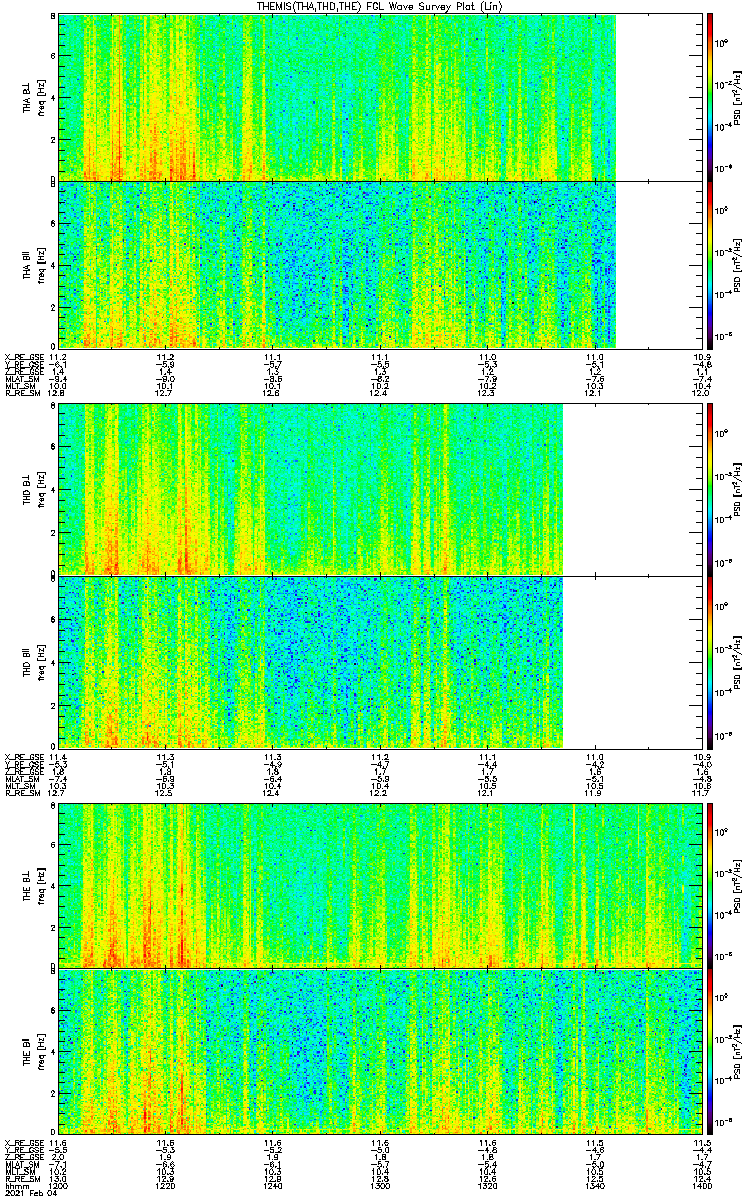Select the THD B⊥ spectrogram panel

(x=380, y=489)
